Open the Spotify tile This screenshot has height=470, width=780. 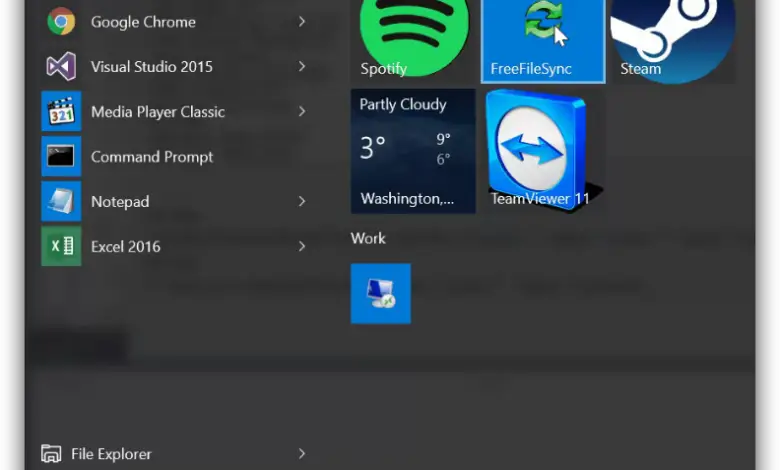413,40
